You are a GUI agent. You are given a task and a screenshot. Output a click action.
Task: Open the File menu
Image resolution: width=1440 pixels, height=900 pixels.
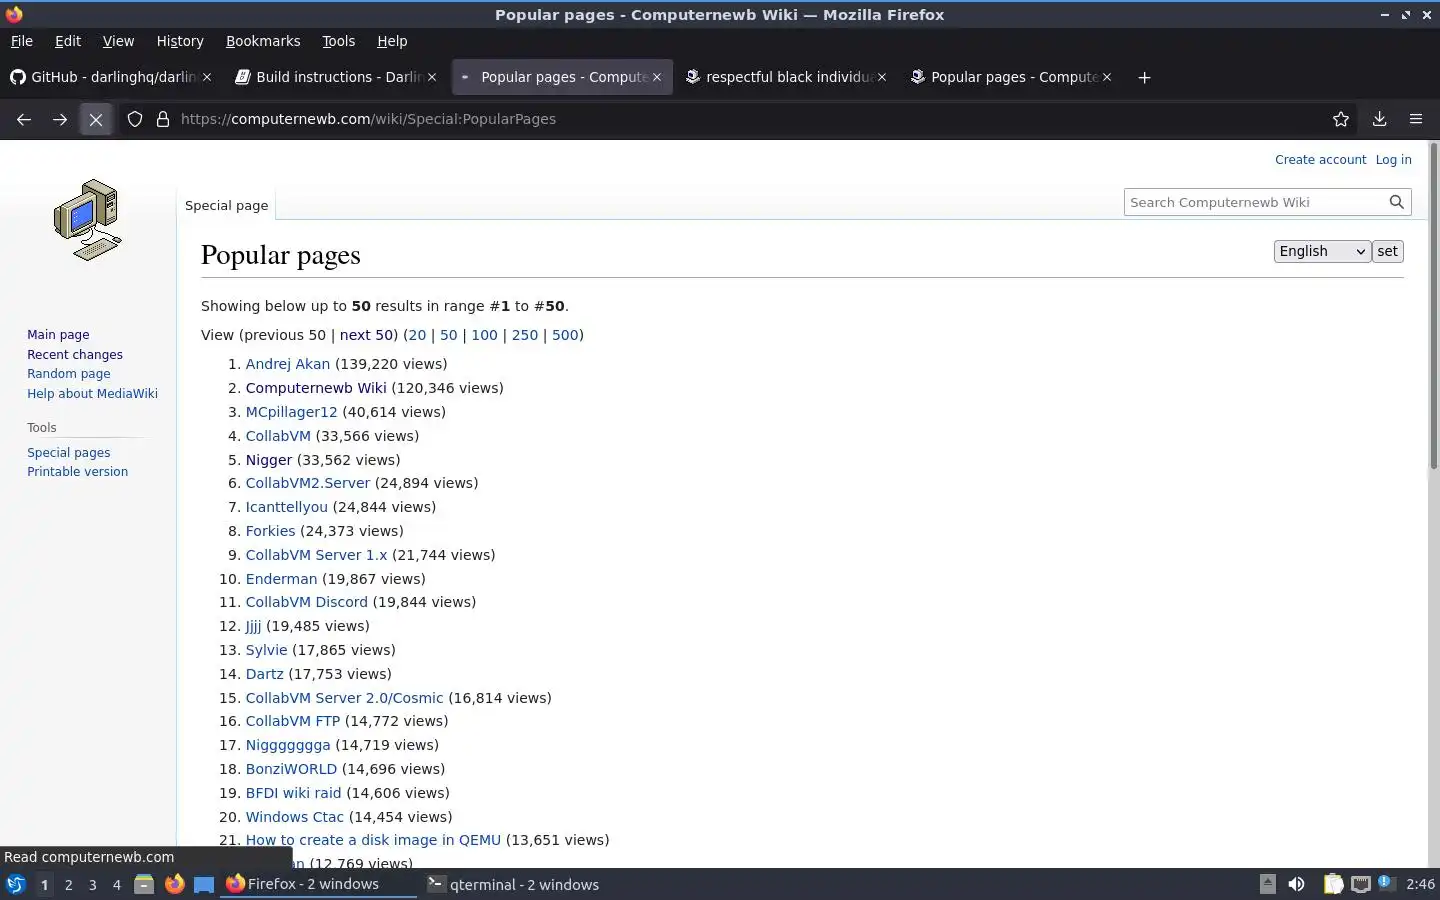22,41
